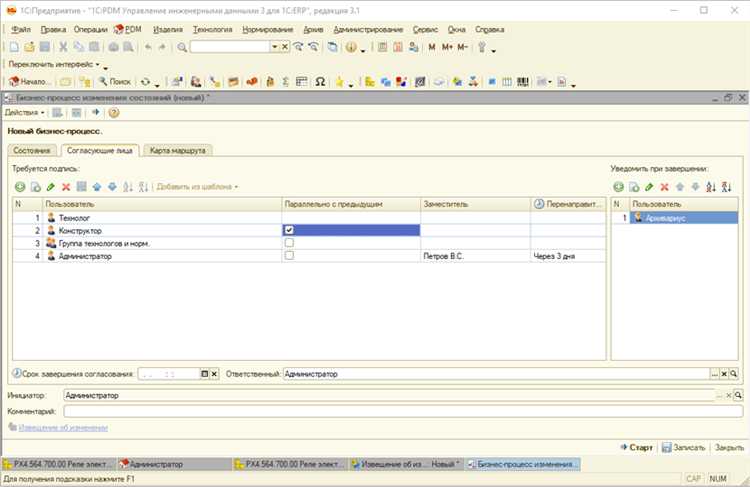Delete the selected signer with the red cross
This screenshot has width=750, height=487.
point(66,187)
